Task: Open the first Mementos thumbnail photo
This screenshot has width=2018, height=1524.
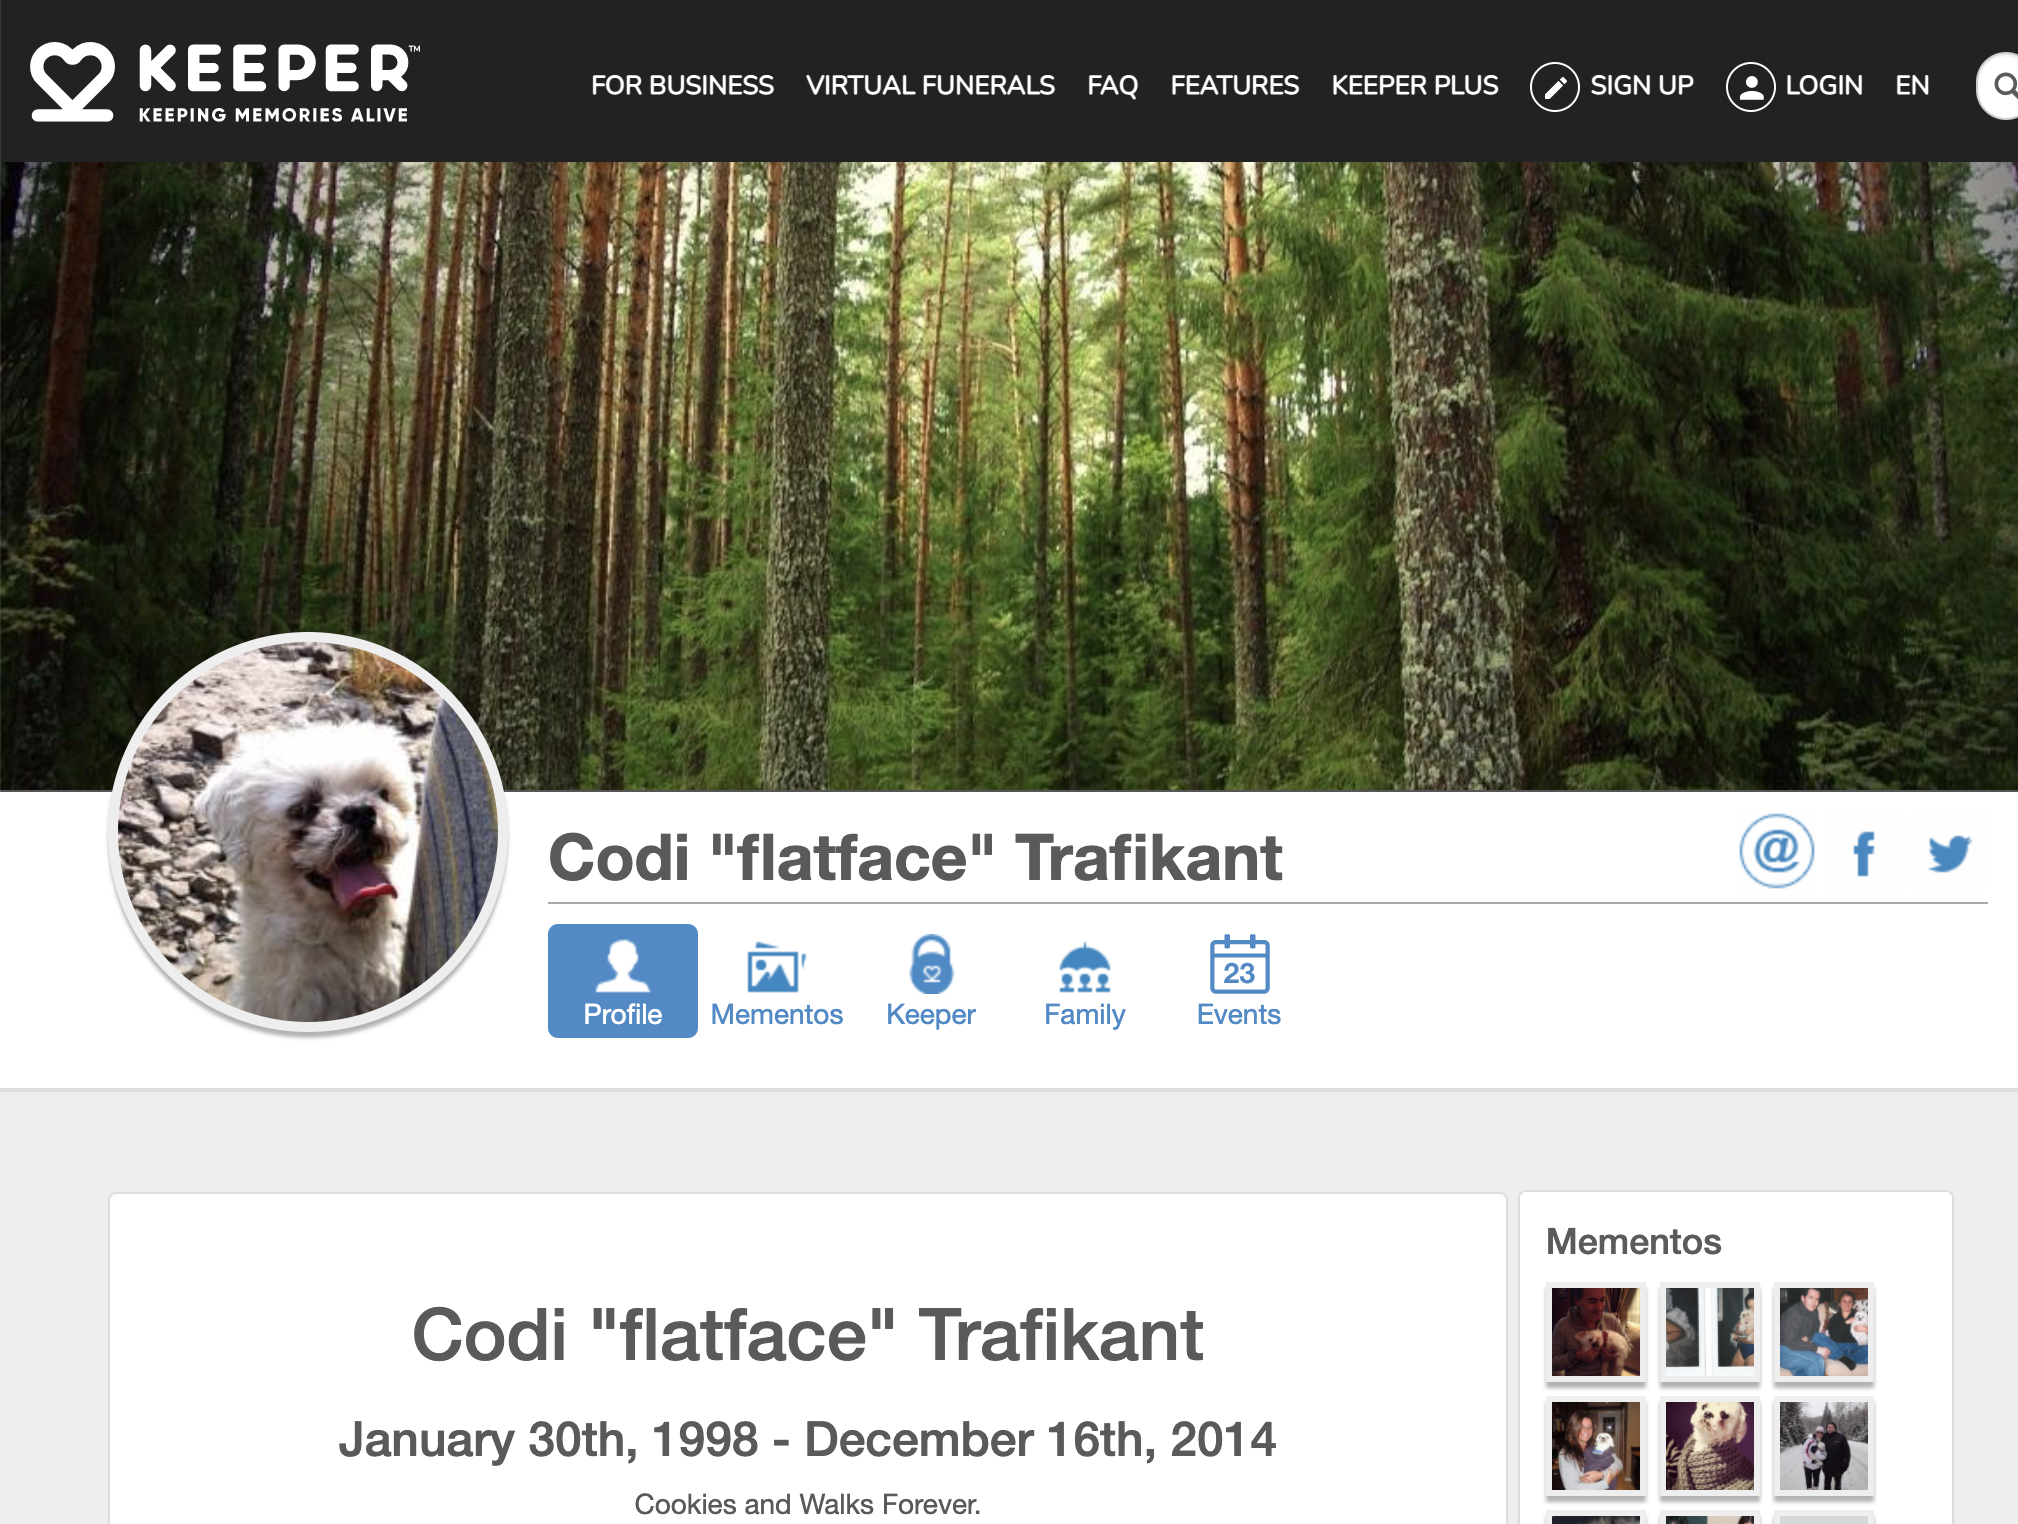Action: click(1595, 1331)
